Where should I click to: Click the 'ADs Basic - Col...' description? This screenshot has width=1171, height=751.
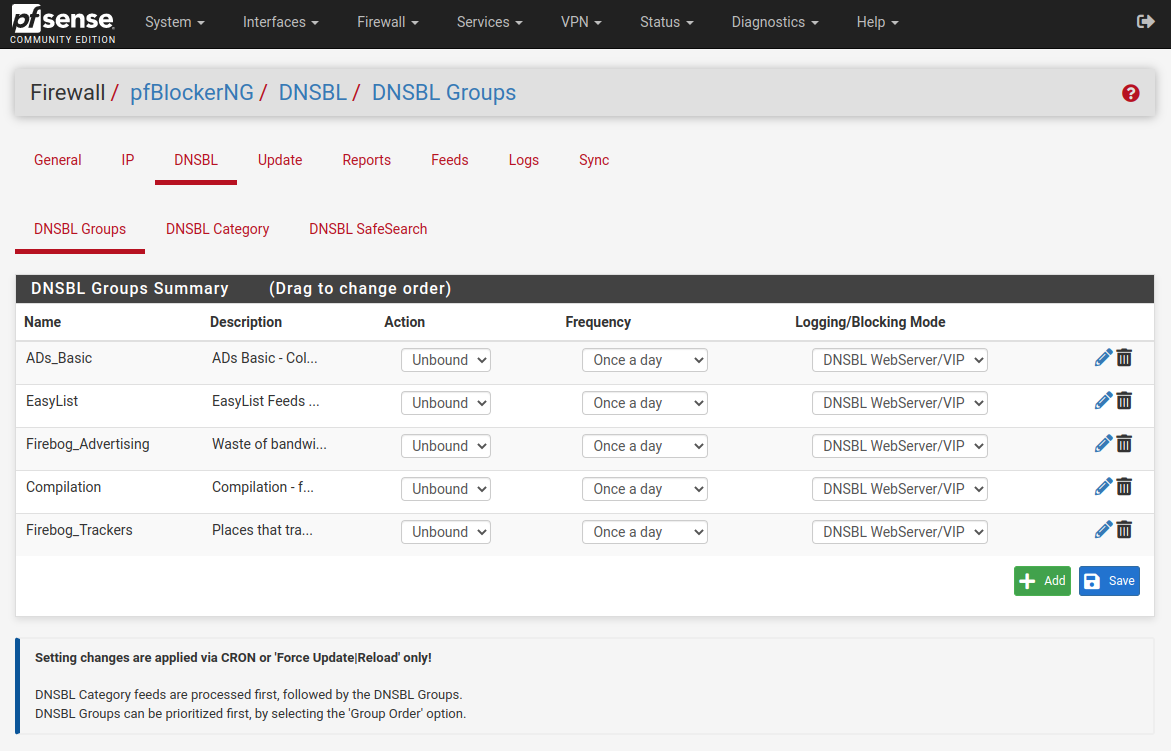(264, 358)
